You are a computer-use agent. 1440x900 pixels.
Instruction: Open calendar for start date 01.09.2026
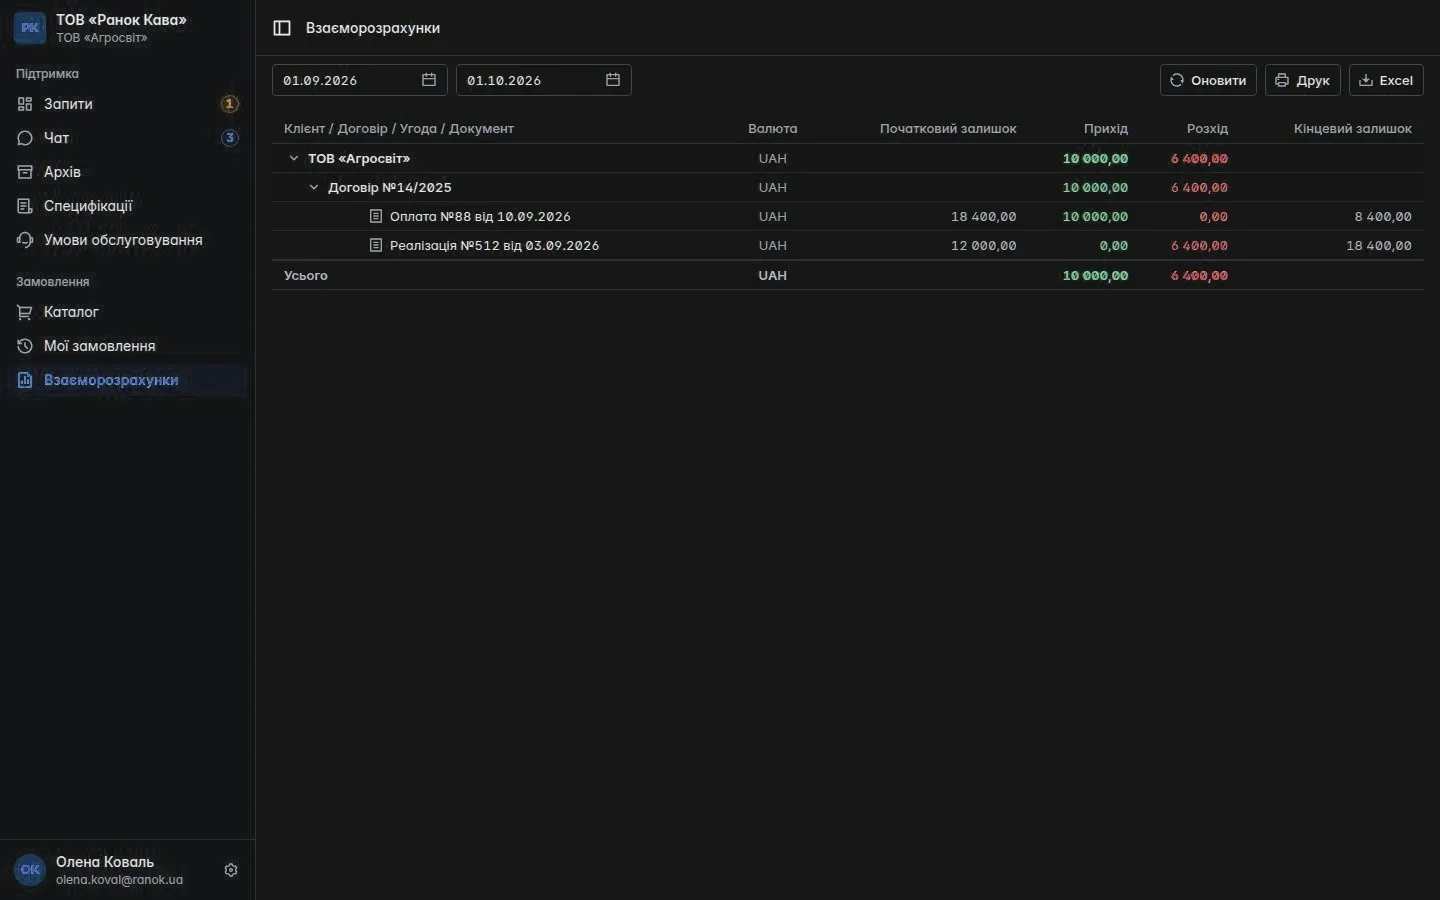pyautogui.click(x=429, y=80)
